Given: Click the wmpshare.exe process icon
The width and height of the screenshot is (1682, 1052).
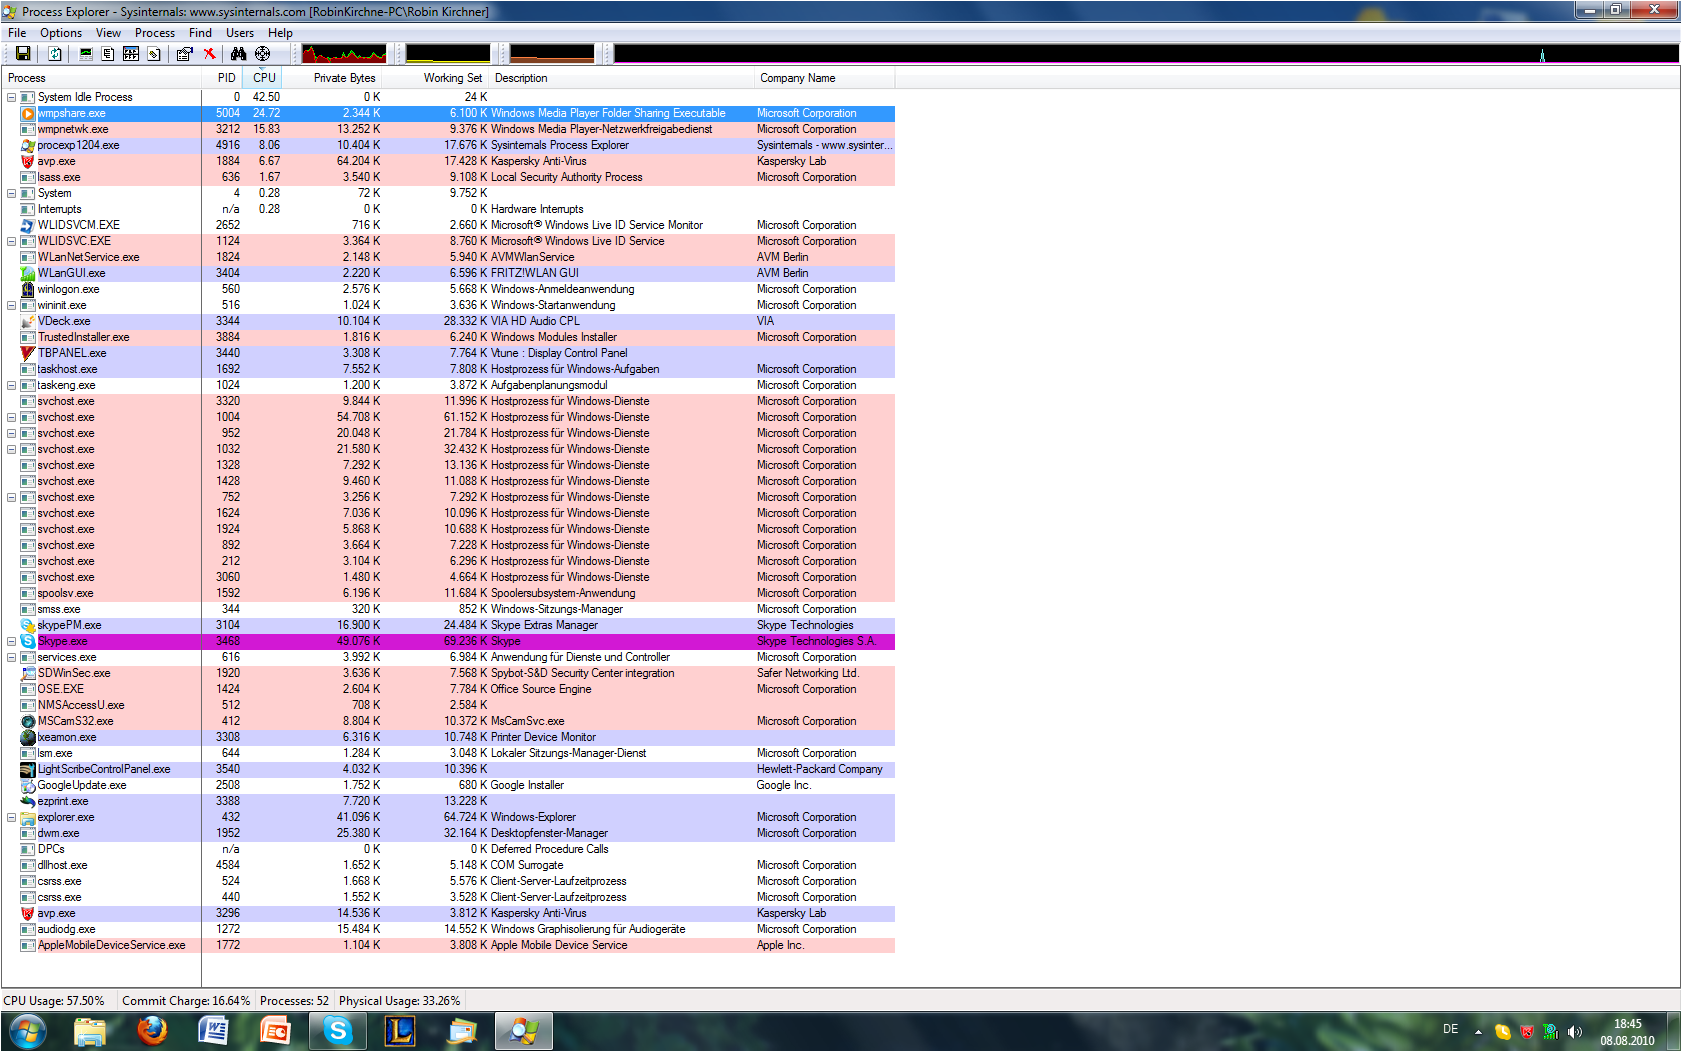Looking at the screenshot, I should pyautogui.click(x=28, y=114).
